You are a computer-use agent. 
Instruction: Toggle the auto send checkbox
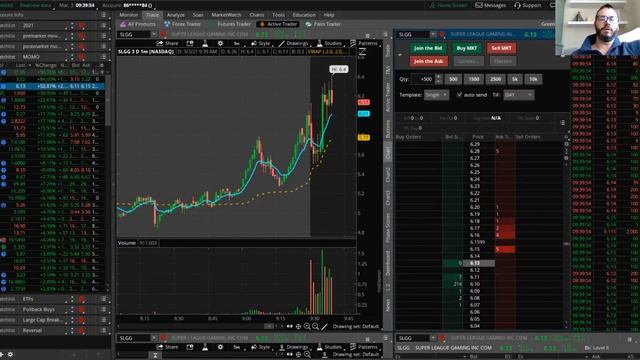[459, 95]
